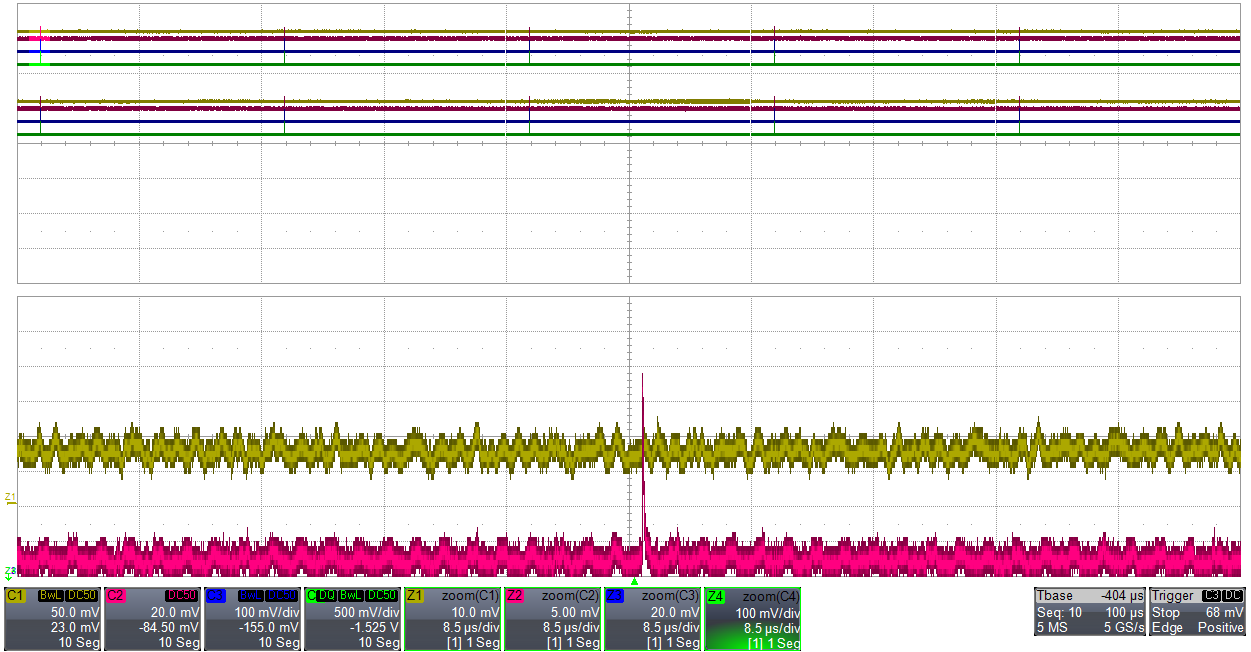Click the DC50 coupling indicator in C1 box

coord(82,596)
